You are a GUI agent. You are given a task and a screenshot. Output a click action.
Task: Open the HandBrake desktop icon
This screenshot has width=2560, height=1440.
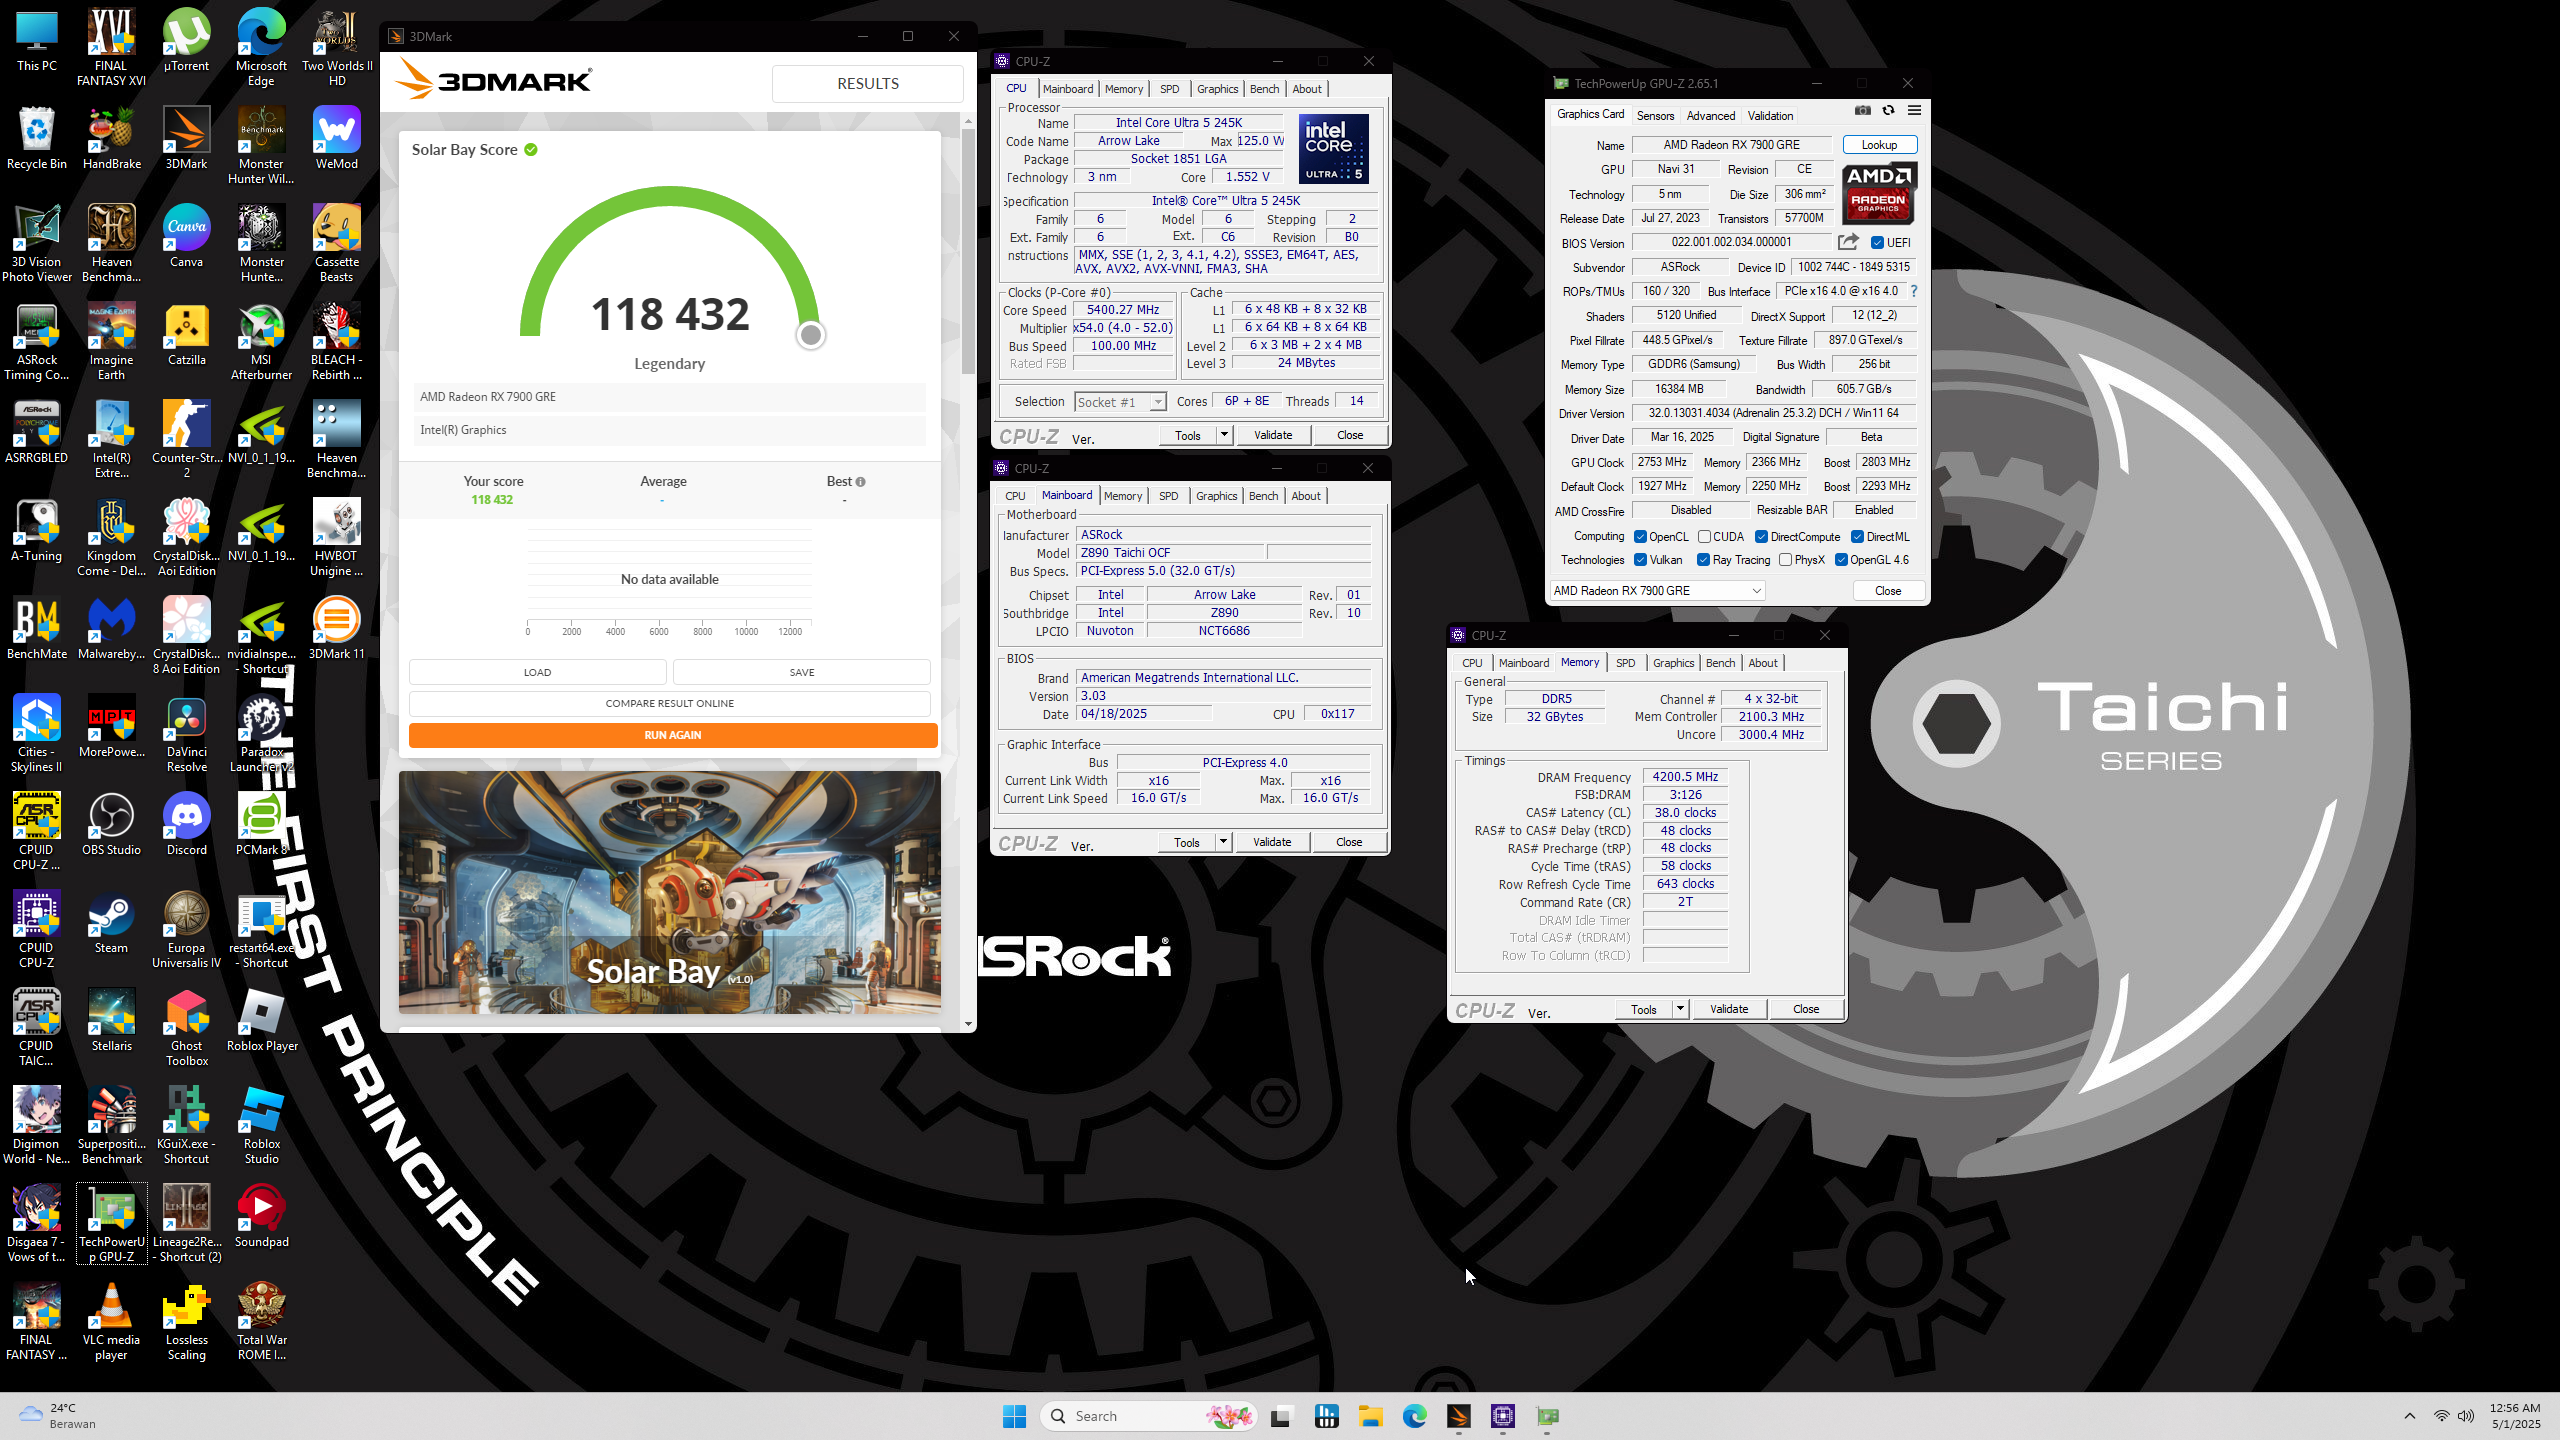point(112,139)
